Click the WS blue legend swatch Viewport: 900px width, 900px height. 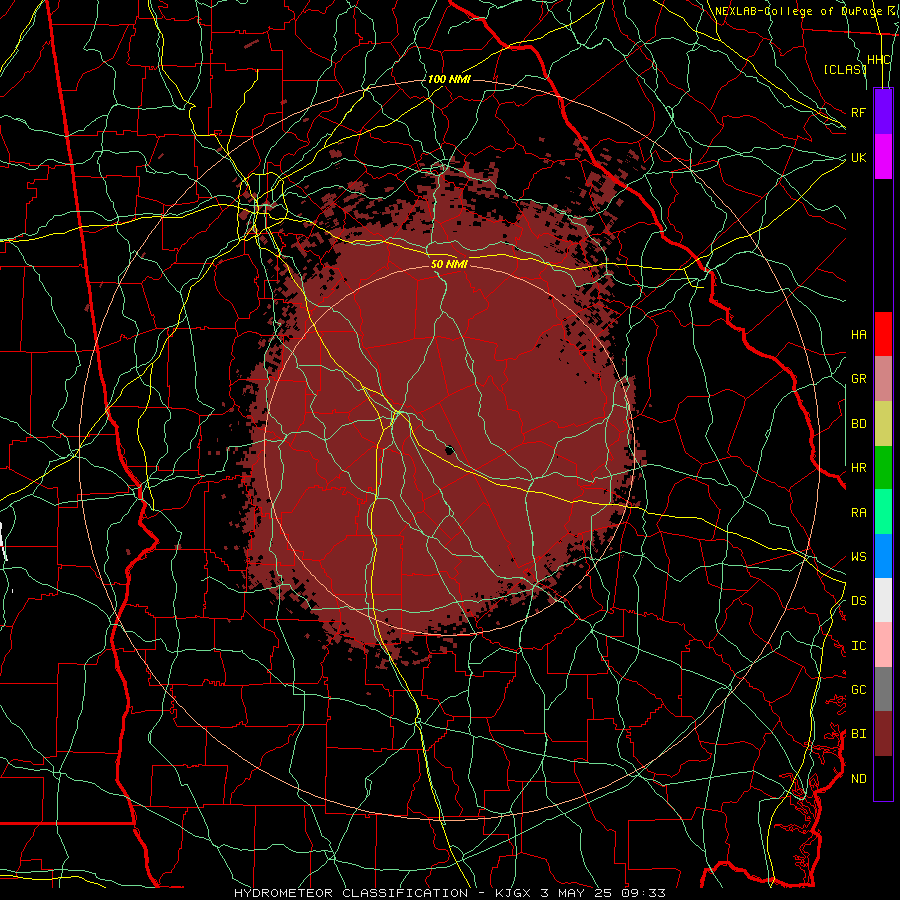(x=883, y=556)
